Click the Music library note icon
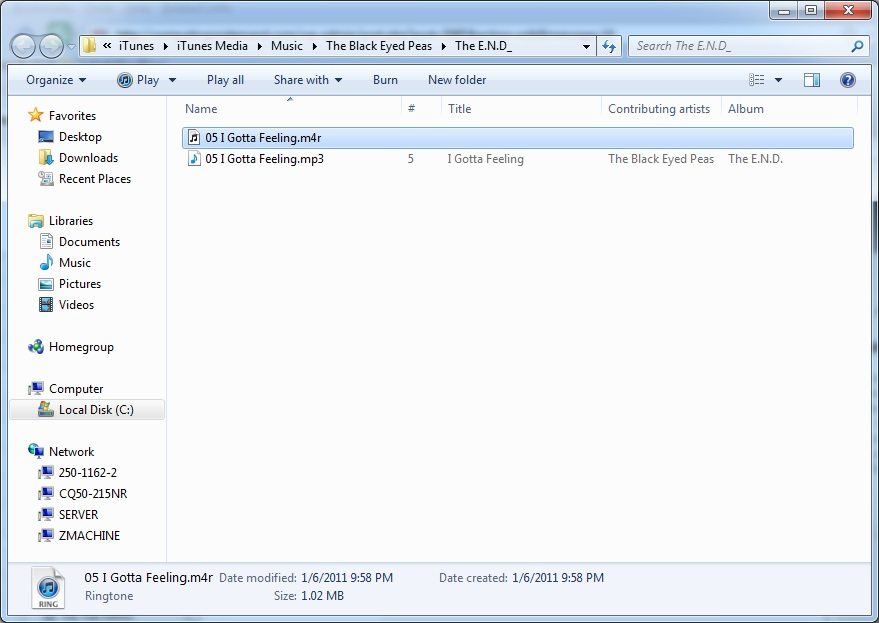Screen dimensions: 879x623 click(46, 262)
